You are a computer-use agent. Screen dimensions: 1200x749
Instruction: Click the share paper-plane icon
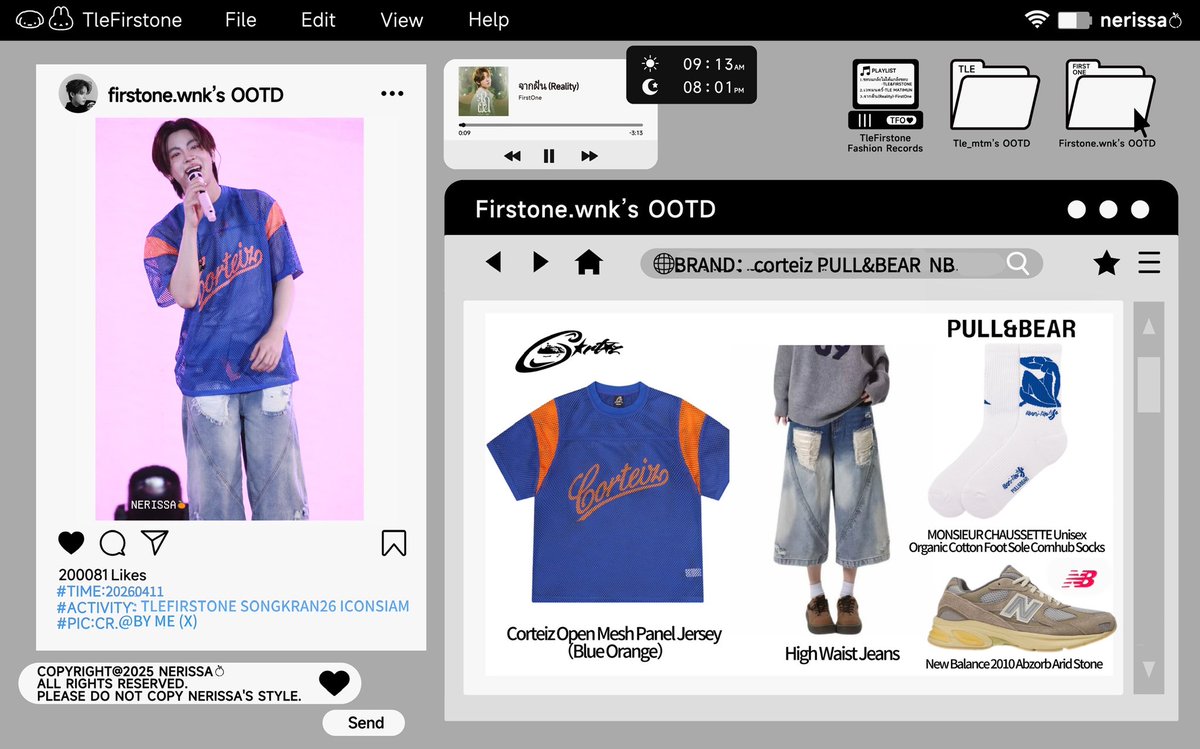153,542
